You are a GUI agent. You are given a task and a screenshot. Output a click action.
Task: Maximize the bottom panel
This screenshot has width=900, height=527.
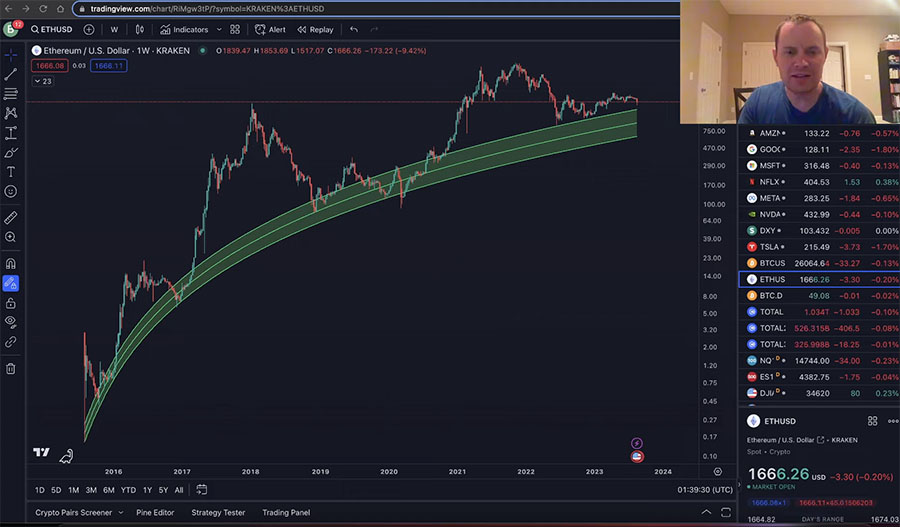point(726,512)
